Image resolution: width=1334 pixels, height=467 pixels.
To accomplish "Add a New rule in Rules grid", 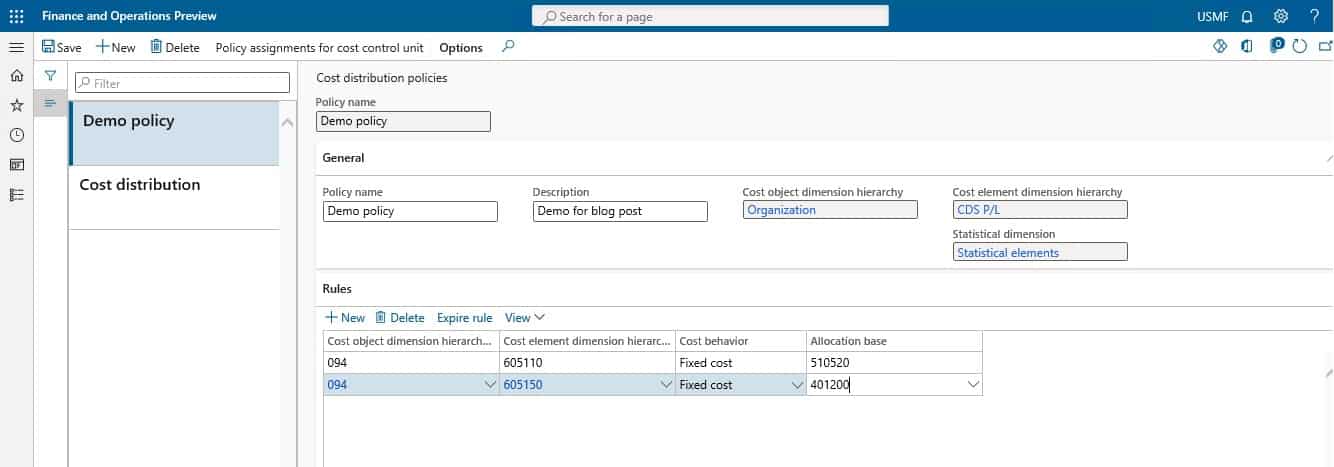I will 345,317.
